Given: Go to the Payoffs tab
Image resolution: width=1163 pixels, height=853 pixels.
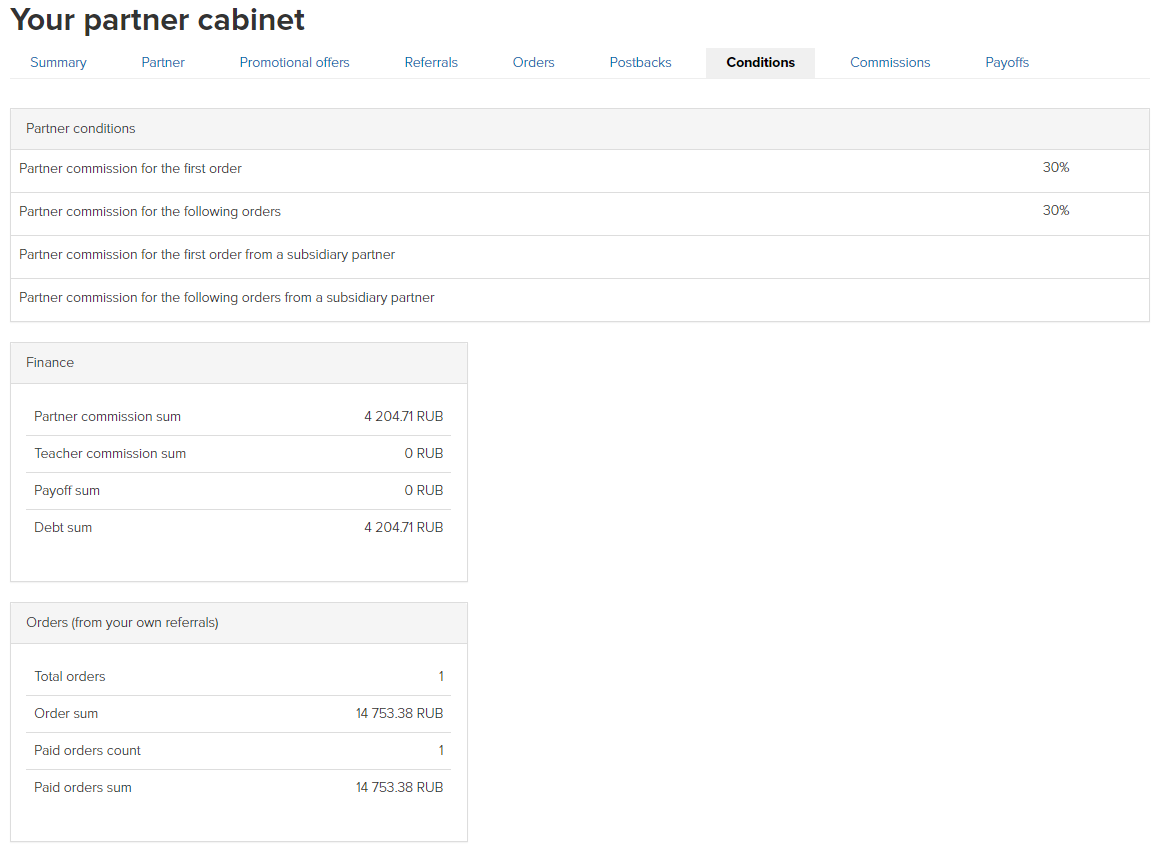Looking at the screenshot, I should click(x=1006, y=63).
